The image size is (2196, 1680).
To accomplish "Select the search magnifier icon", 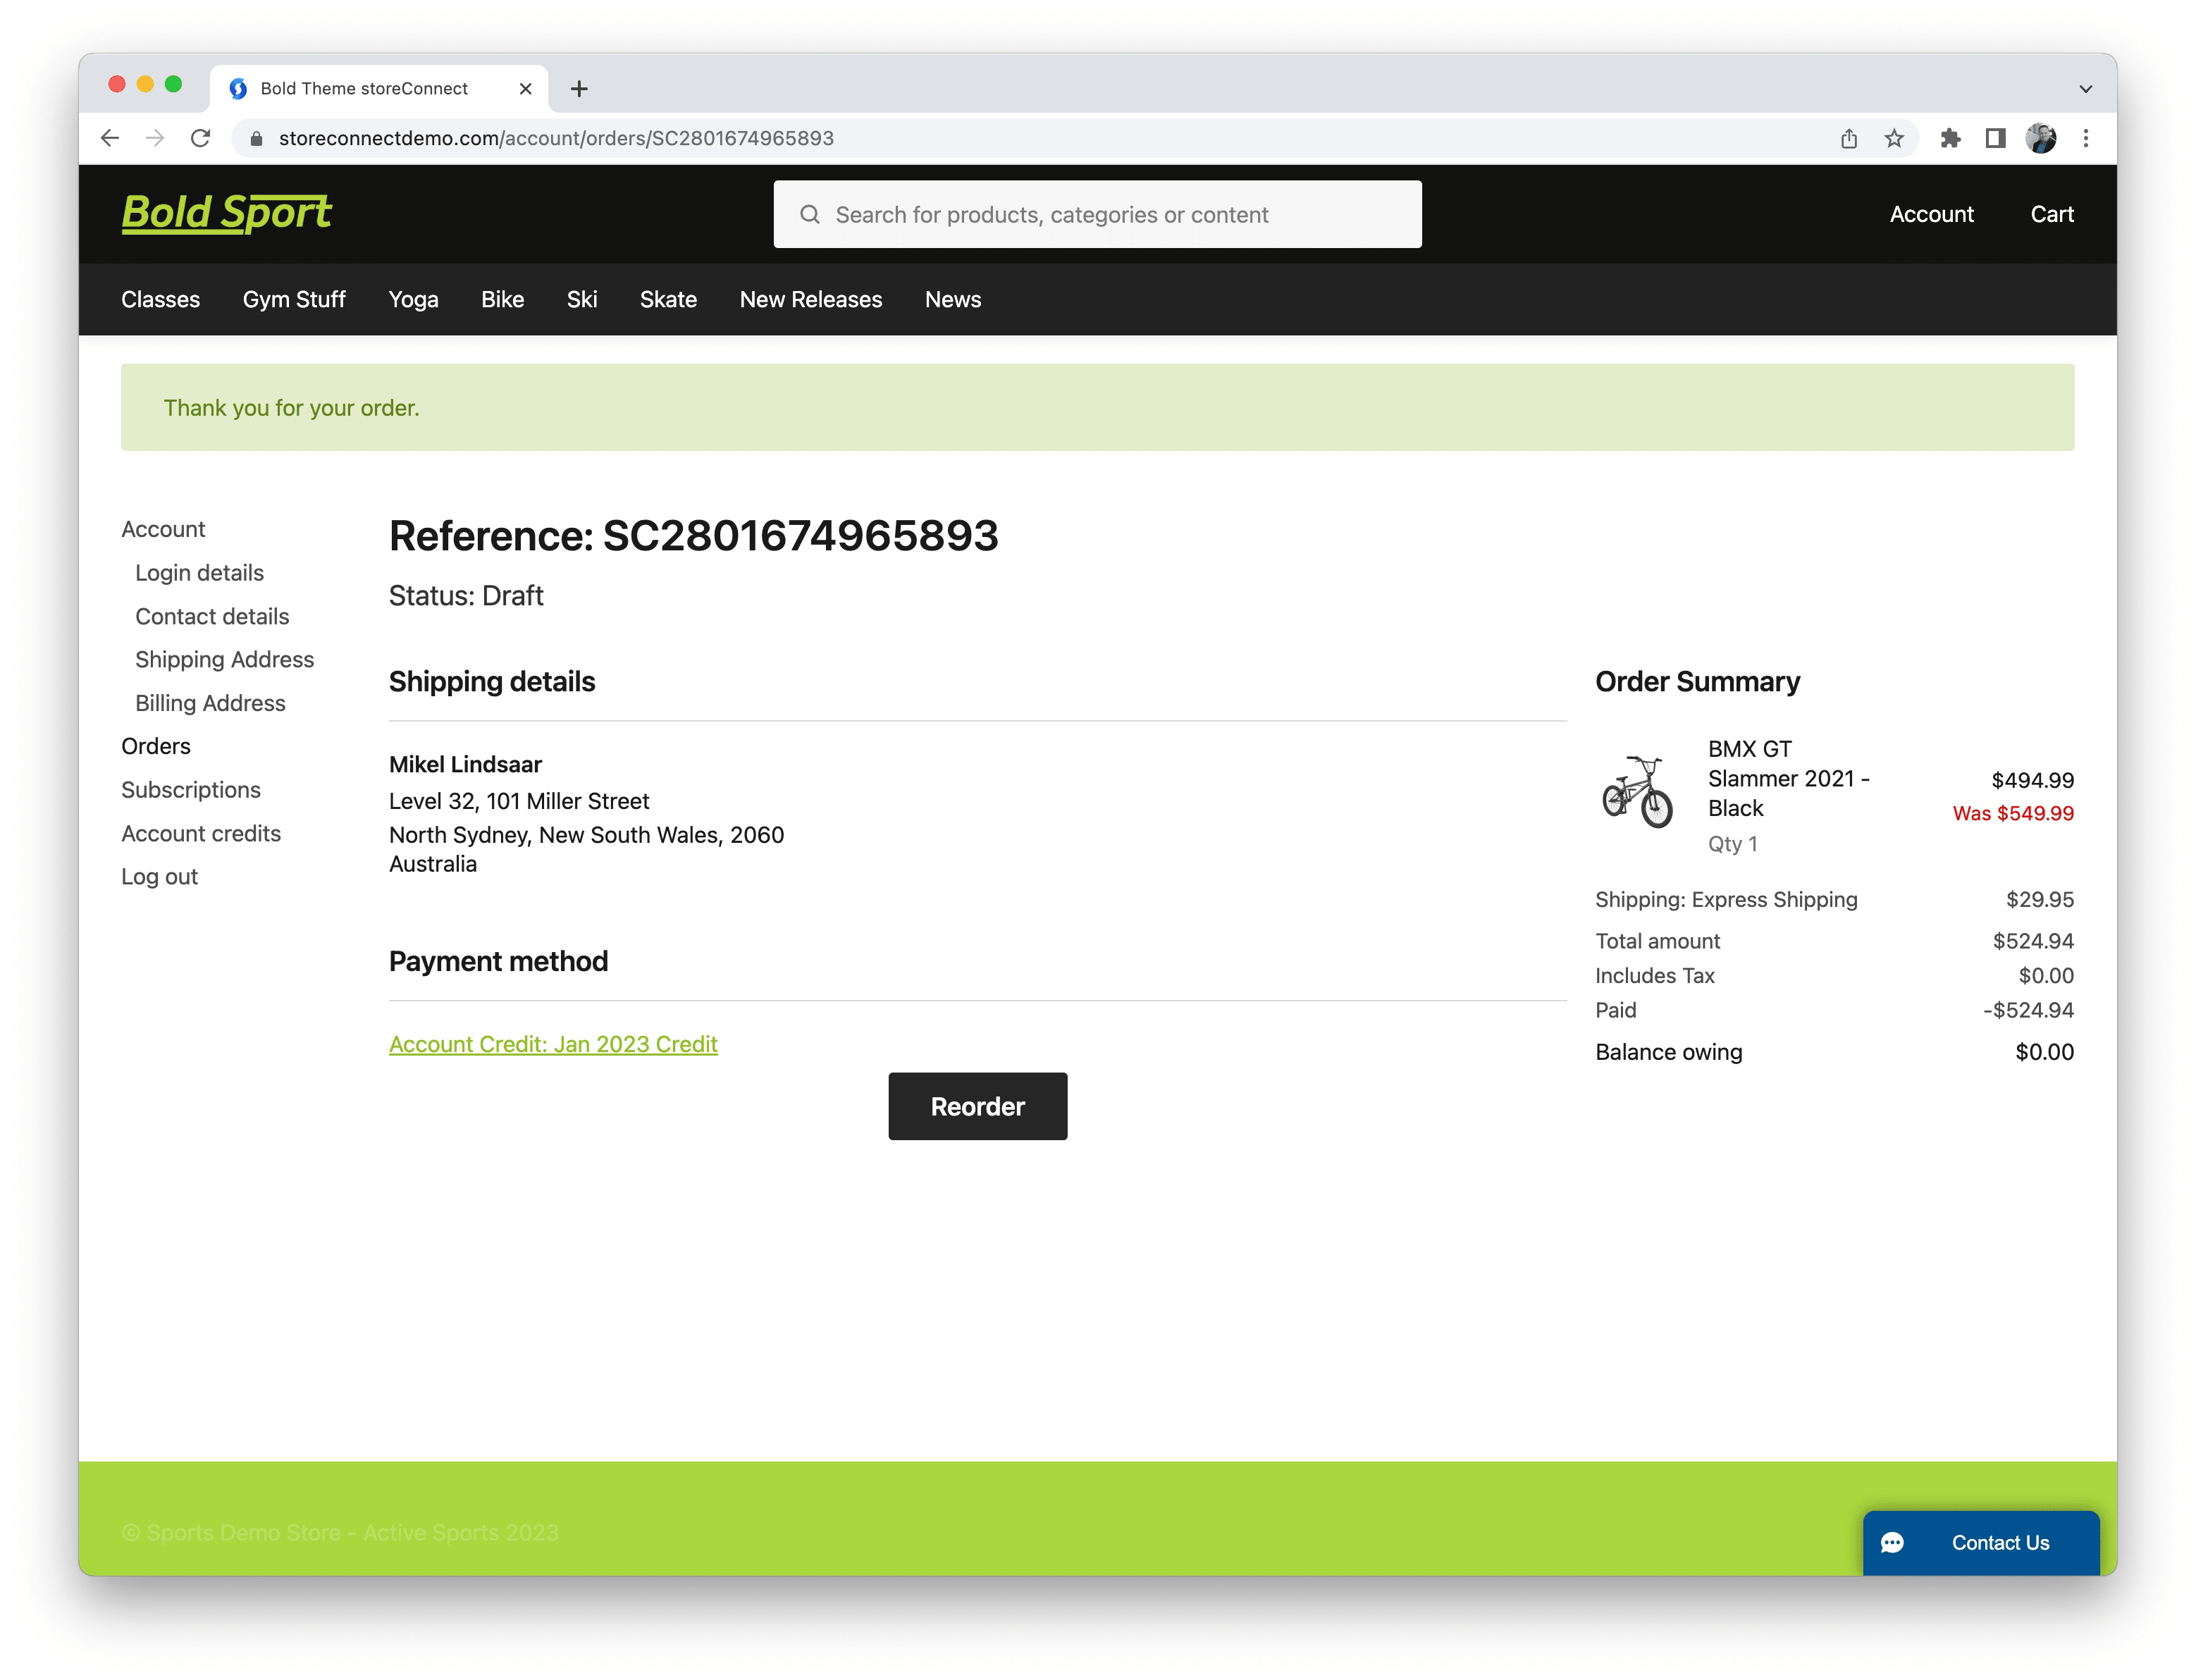I will pos(810,214).
